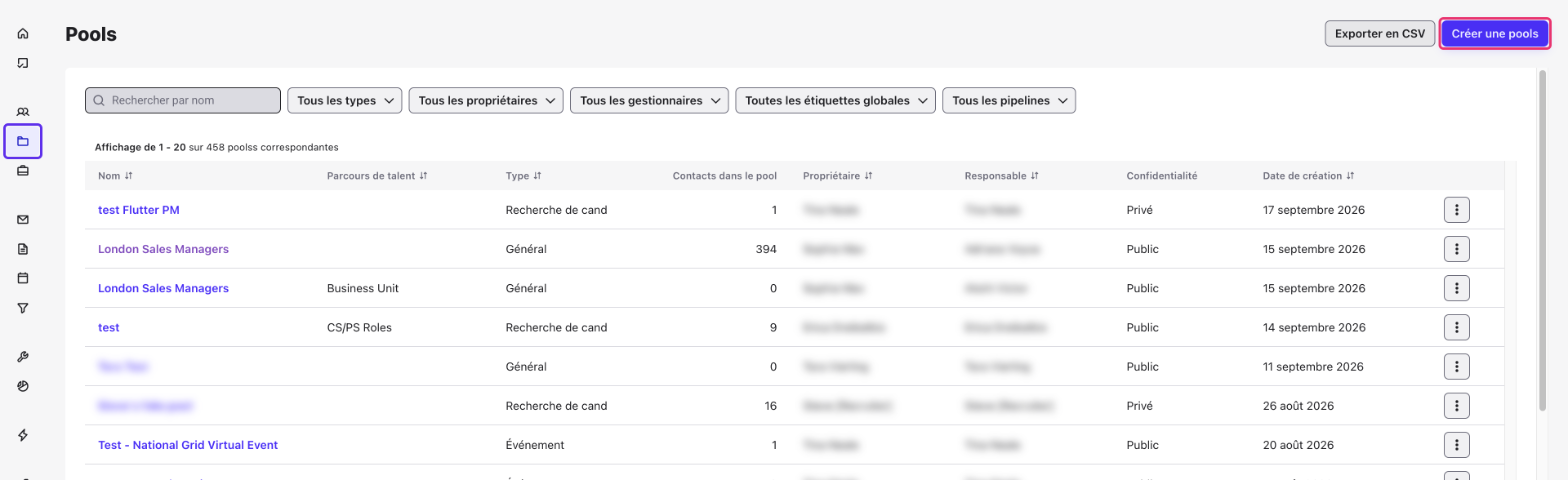The height and width of the screenshot is (480, 1568).
Task: Sort by Propriétaire column arrows
Action: 868,176
